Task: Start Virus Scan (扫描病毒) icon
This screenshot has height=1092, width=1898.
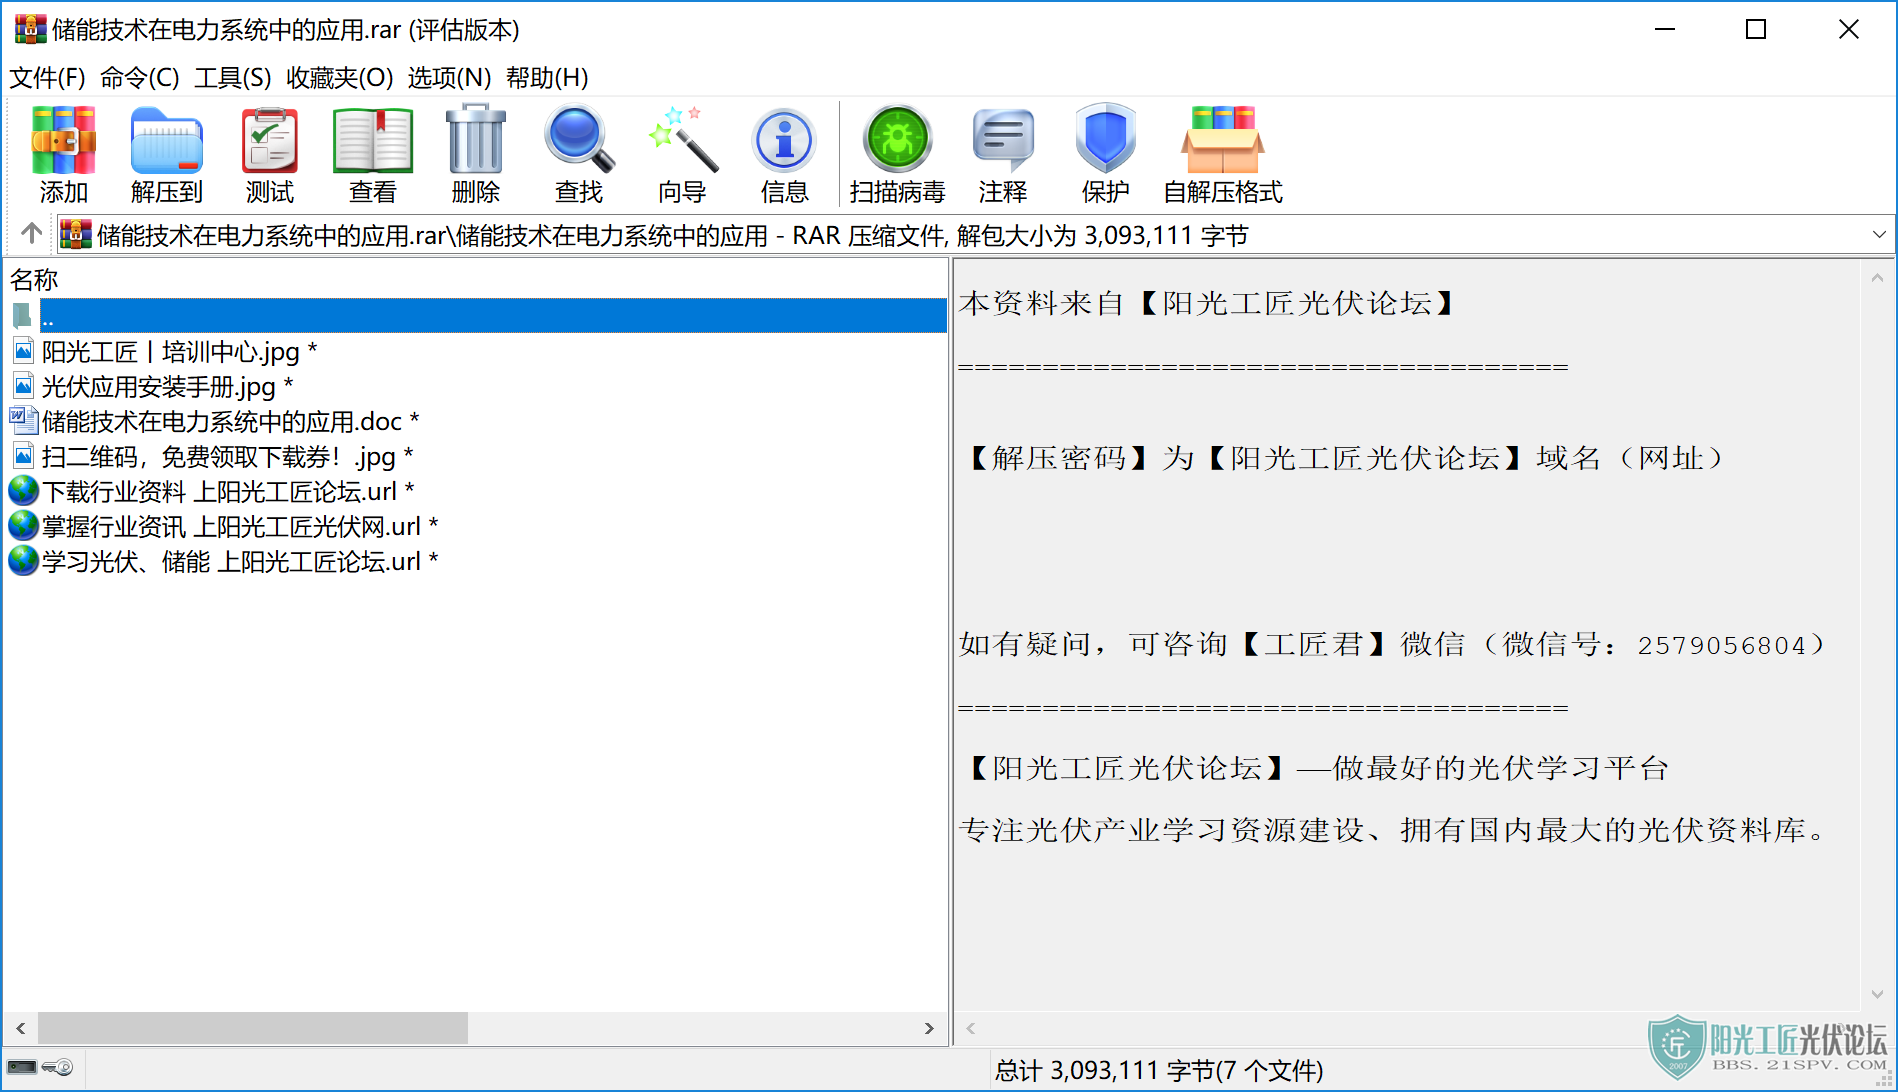Action: point(898,154)
